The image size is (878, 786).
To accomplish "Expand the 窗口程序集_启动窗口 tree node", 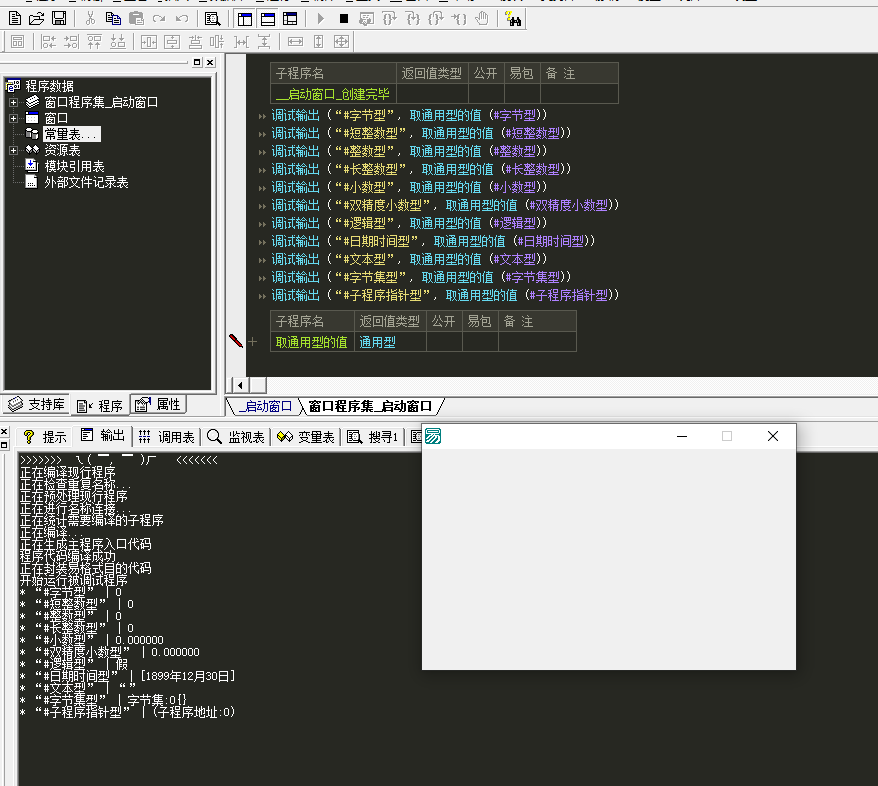I will (x=13, y=102).
